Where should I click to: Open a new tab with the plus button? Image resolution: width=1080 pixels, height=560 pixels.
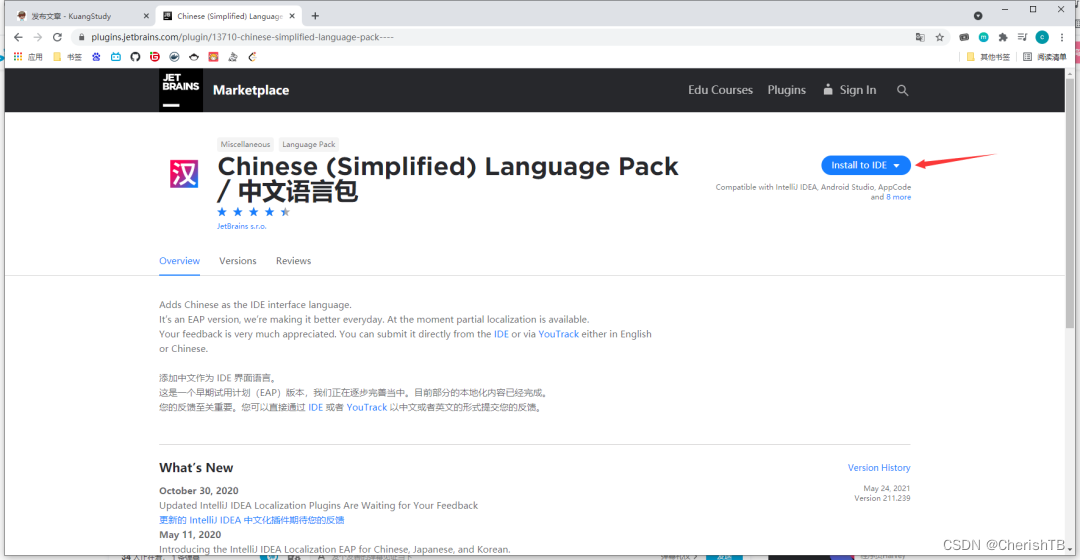[315, 16]
